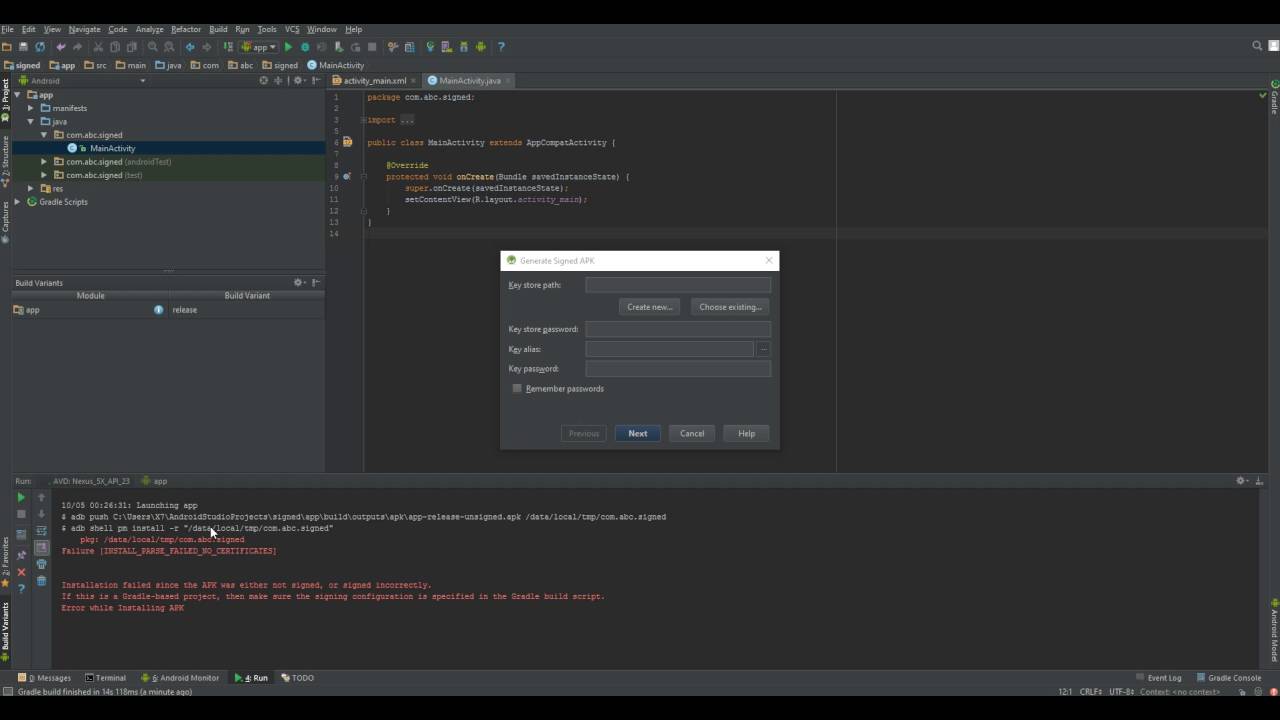
Task: Expand the res folder
Action: [31, 188]
